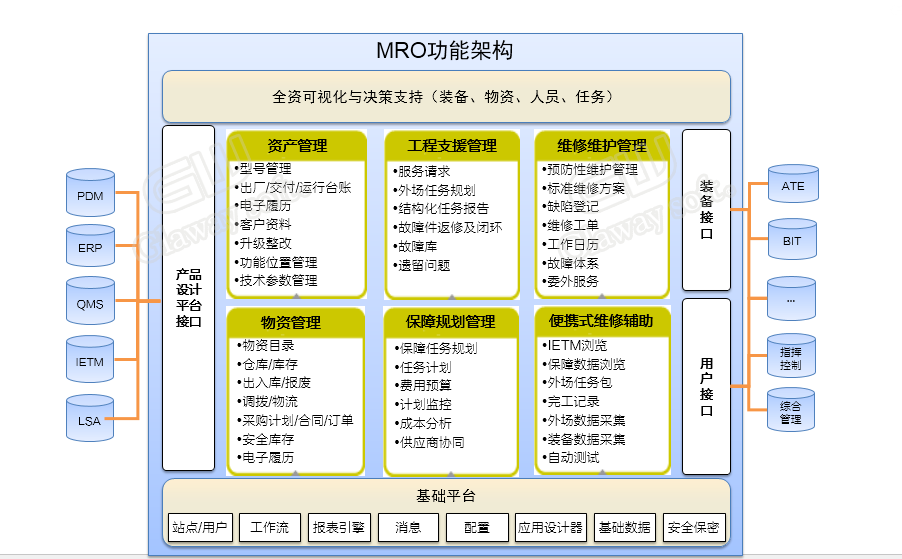Click the 资产管理 module header
This screenshot has height=559, width=902.
pos(297,146)
